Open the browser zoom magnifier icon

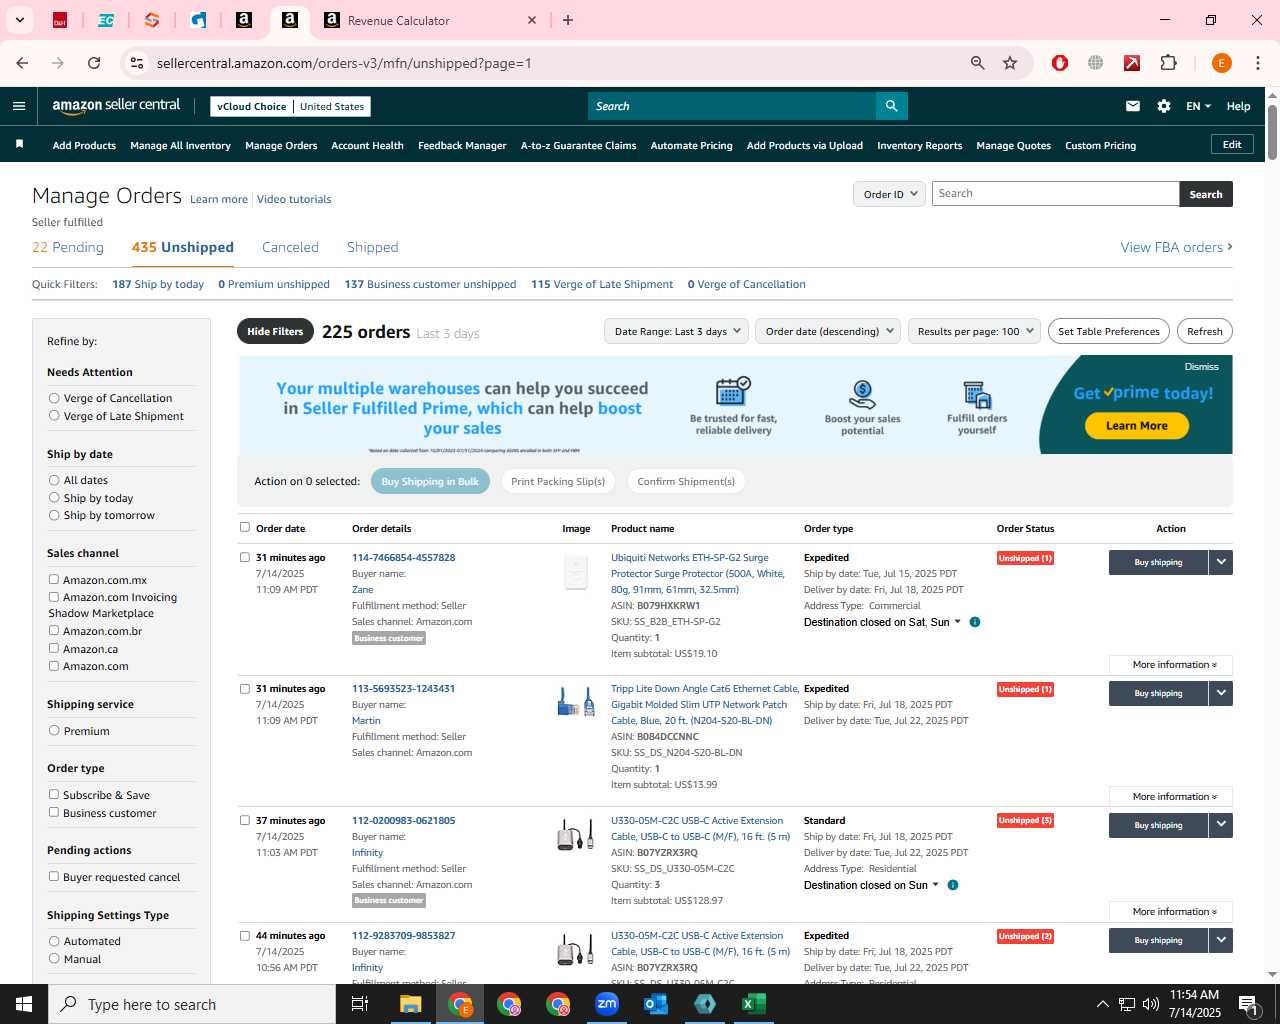click(978, 63)
